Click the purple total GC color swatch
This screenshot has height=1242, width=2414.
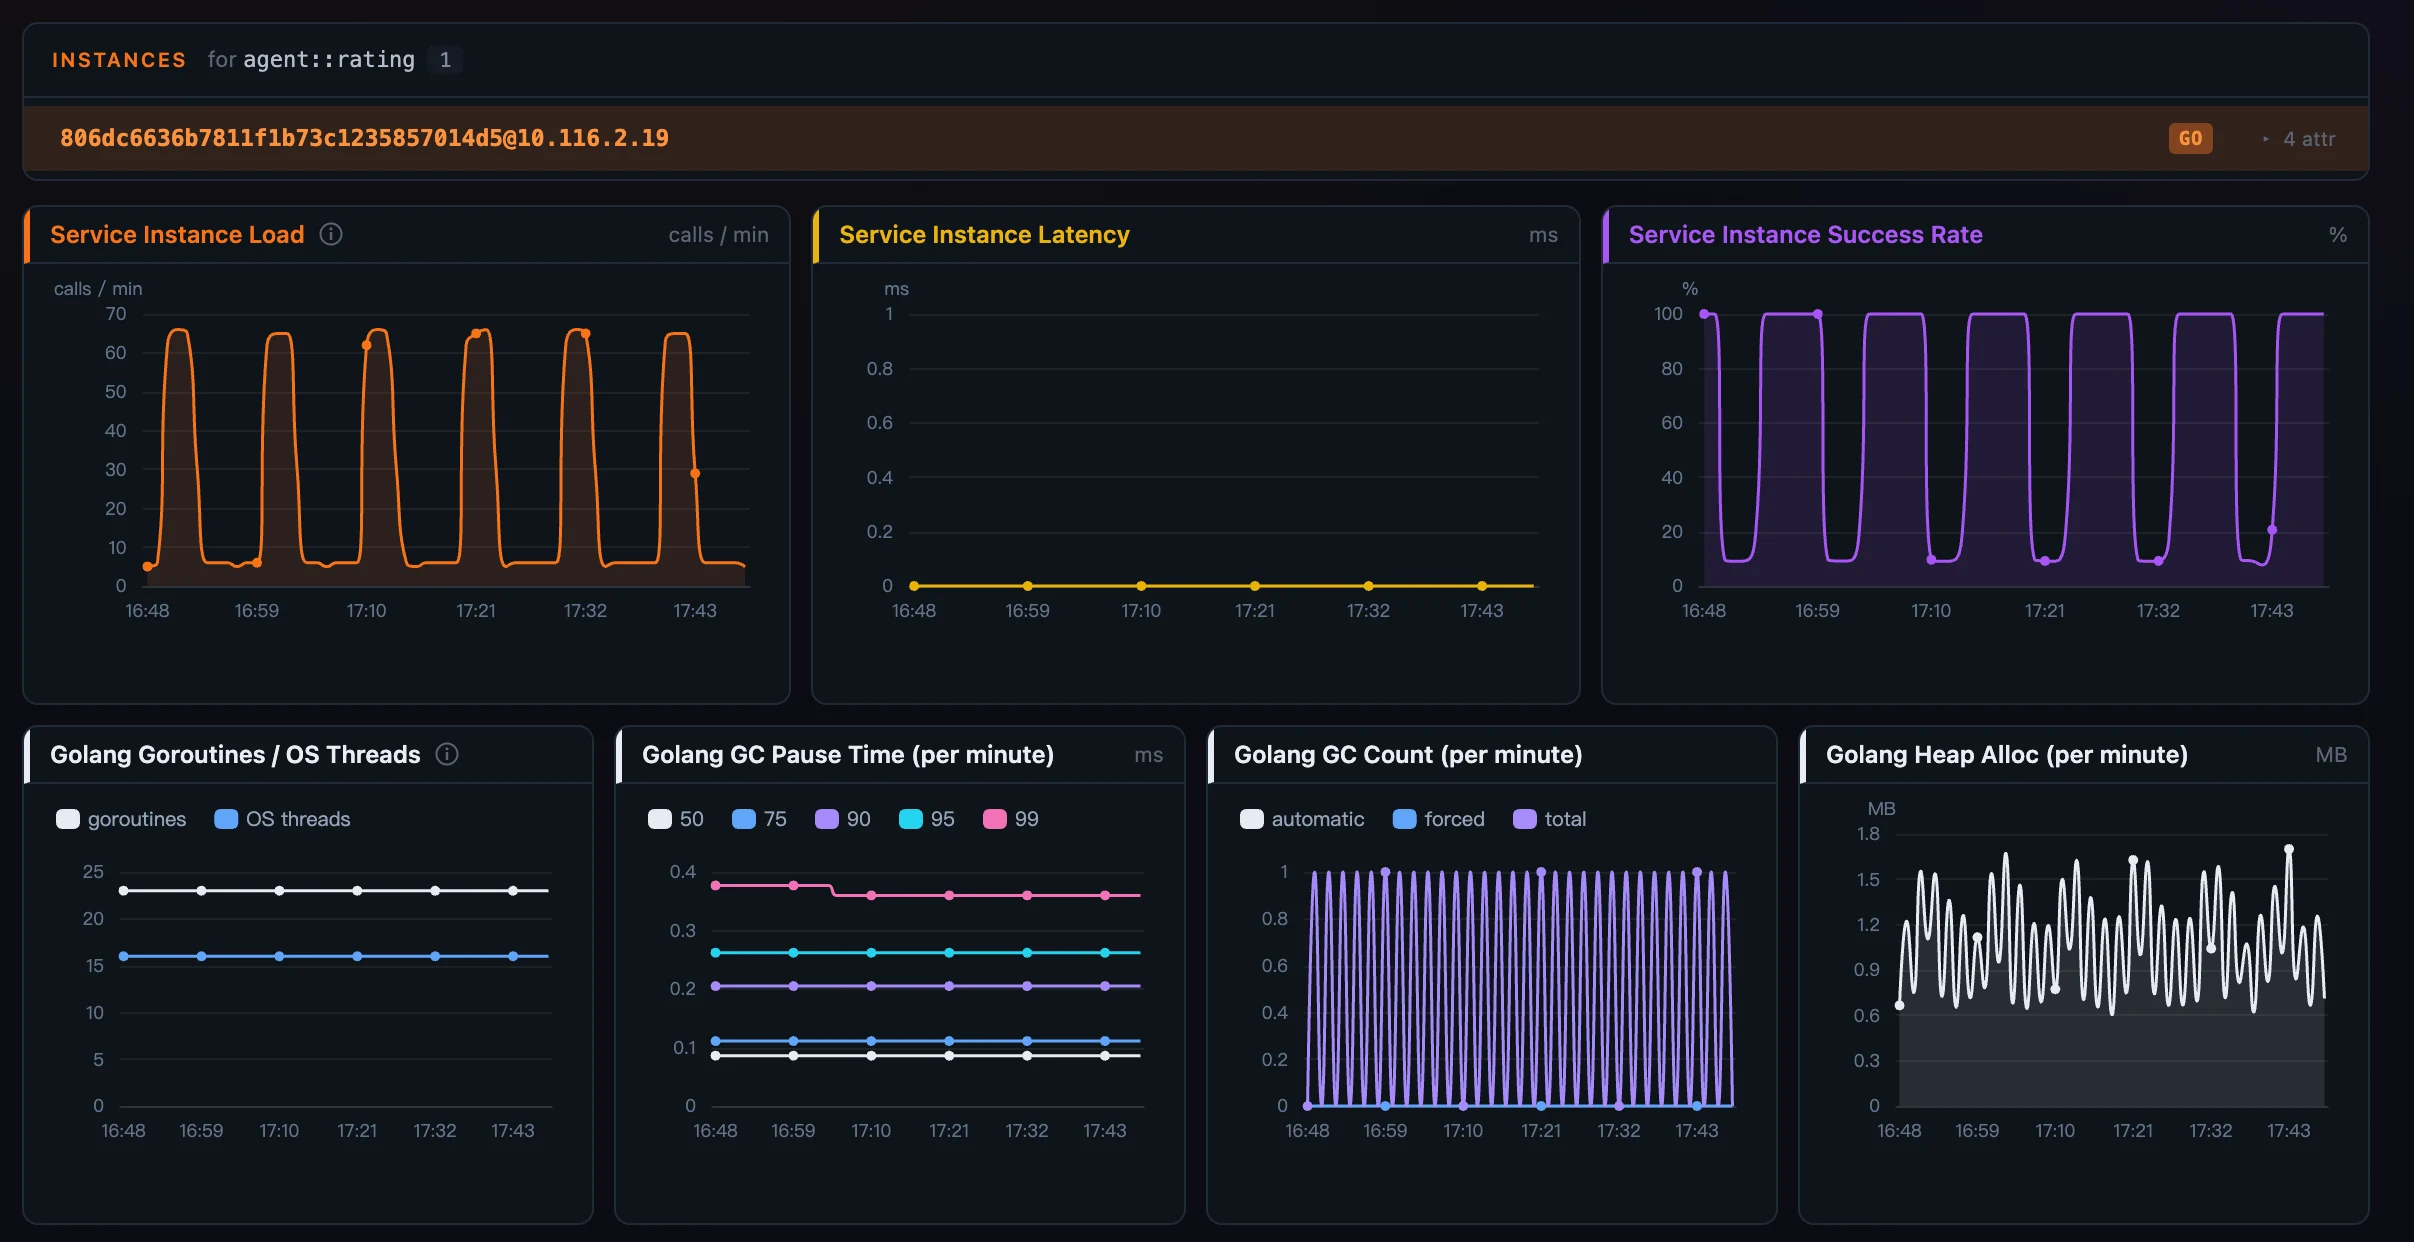coord(1525,819)
